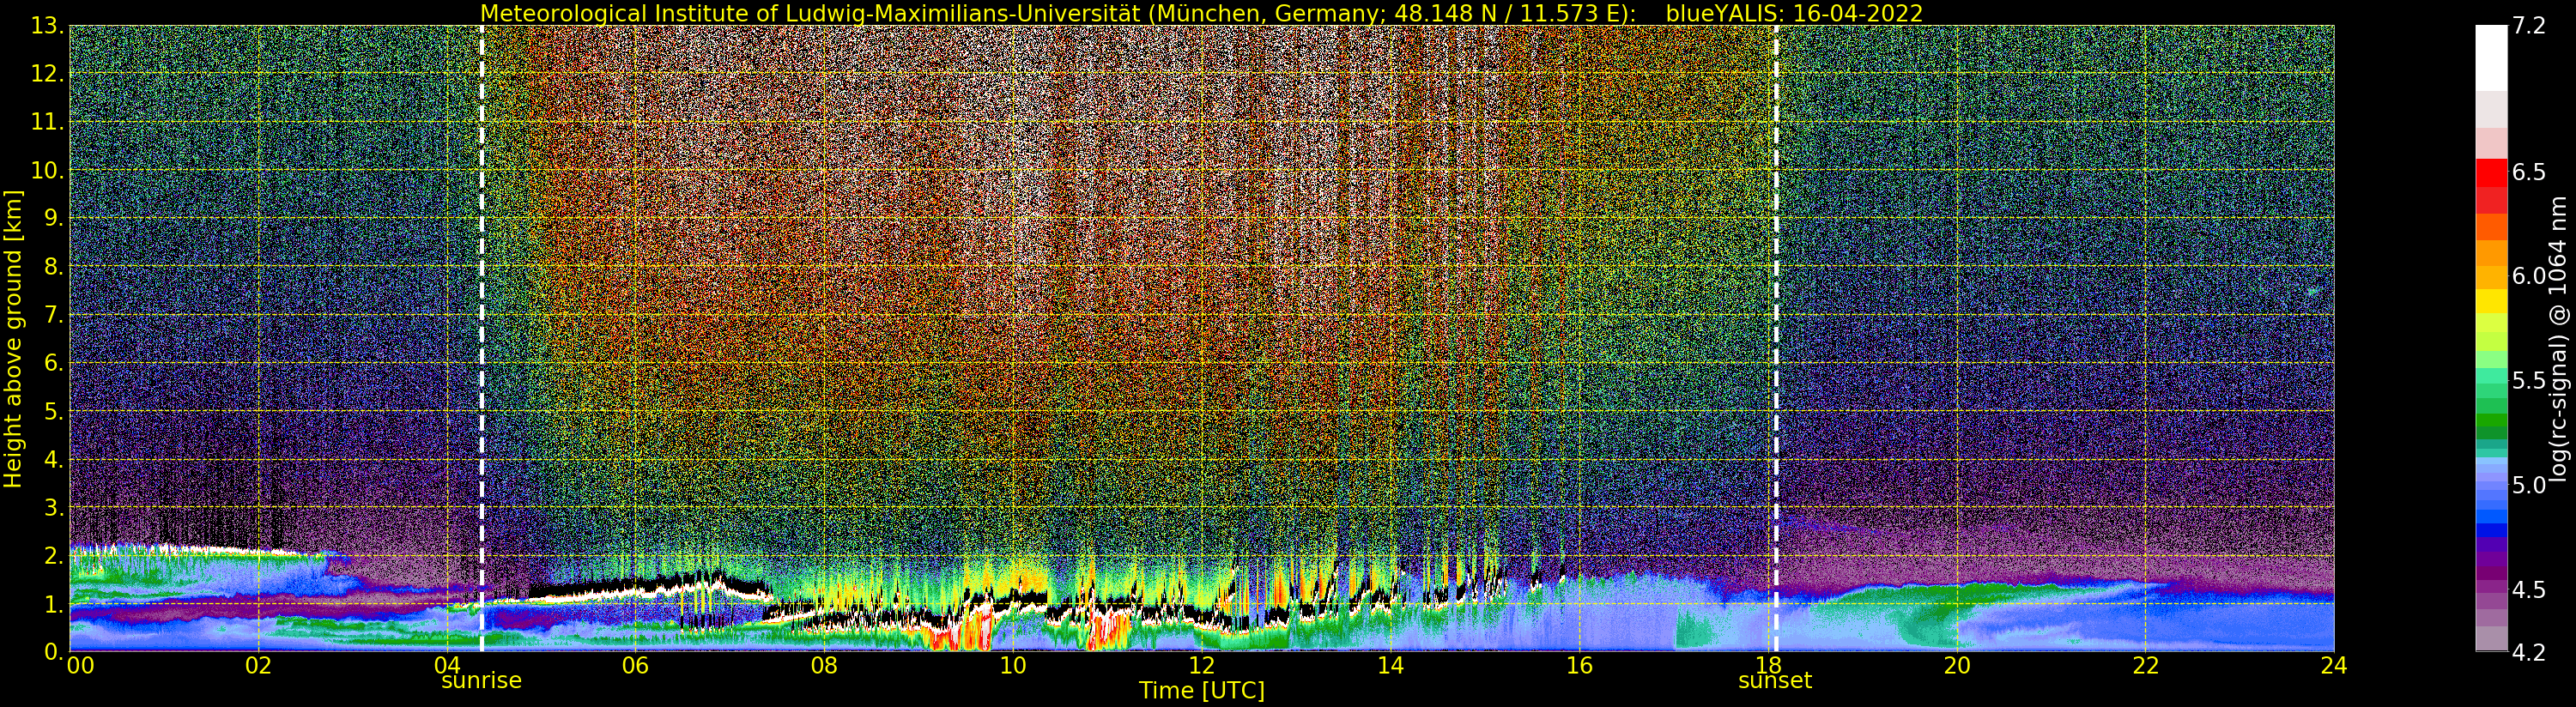This screenshot has width=2576, height=707.
Task: Click the colorbar value label '7.2'
Action: [x=2529, y=26]
